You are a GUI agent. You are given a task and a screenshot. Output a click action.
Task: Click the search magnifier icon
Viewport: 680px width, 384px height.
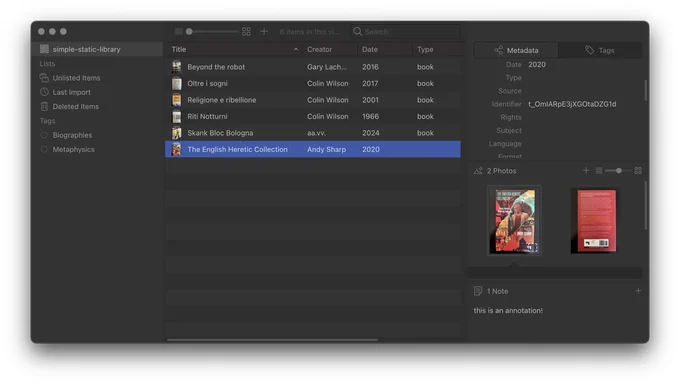click(357, 31)
